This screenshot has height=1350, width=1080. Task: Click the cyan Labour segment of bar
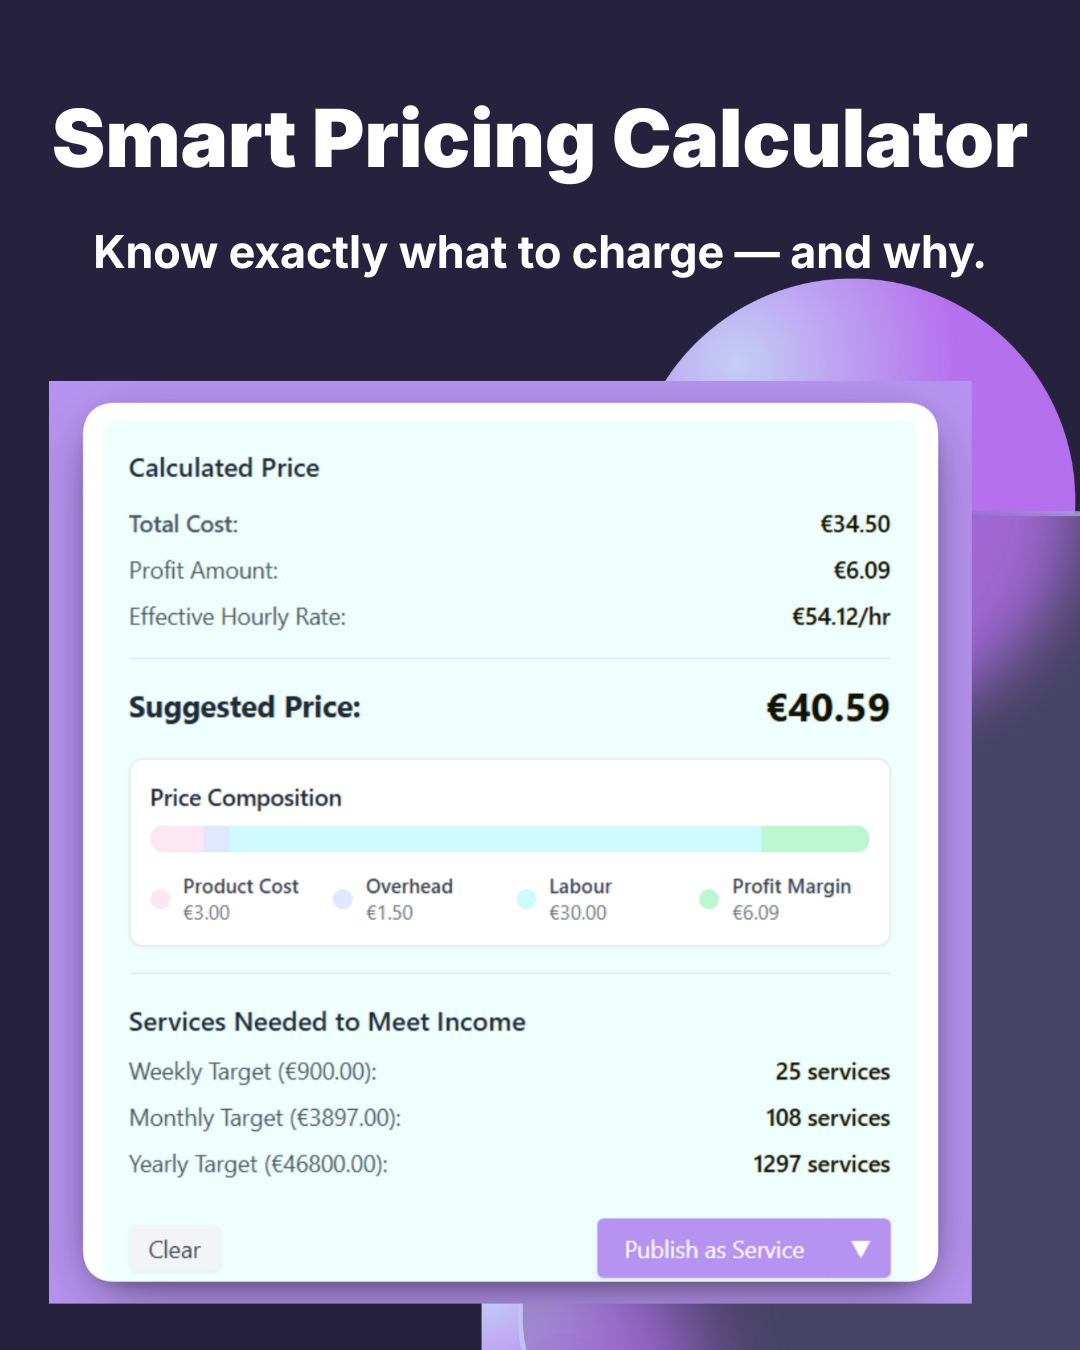[496, 839]
